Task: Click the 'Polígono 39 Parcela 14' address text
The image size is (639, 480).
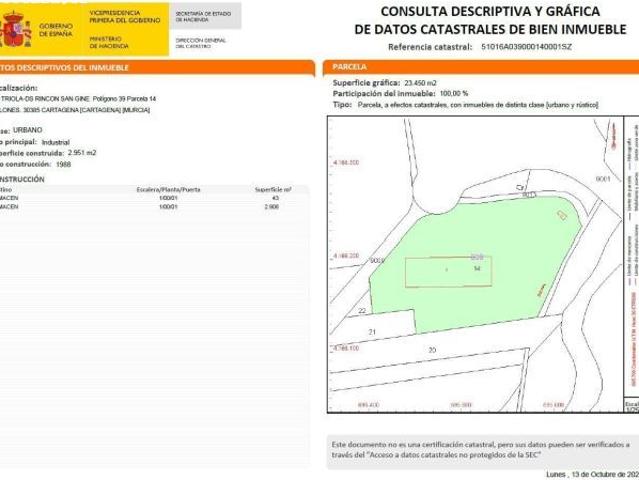Action: tap(124, 99)
